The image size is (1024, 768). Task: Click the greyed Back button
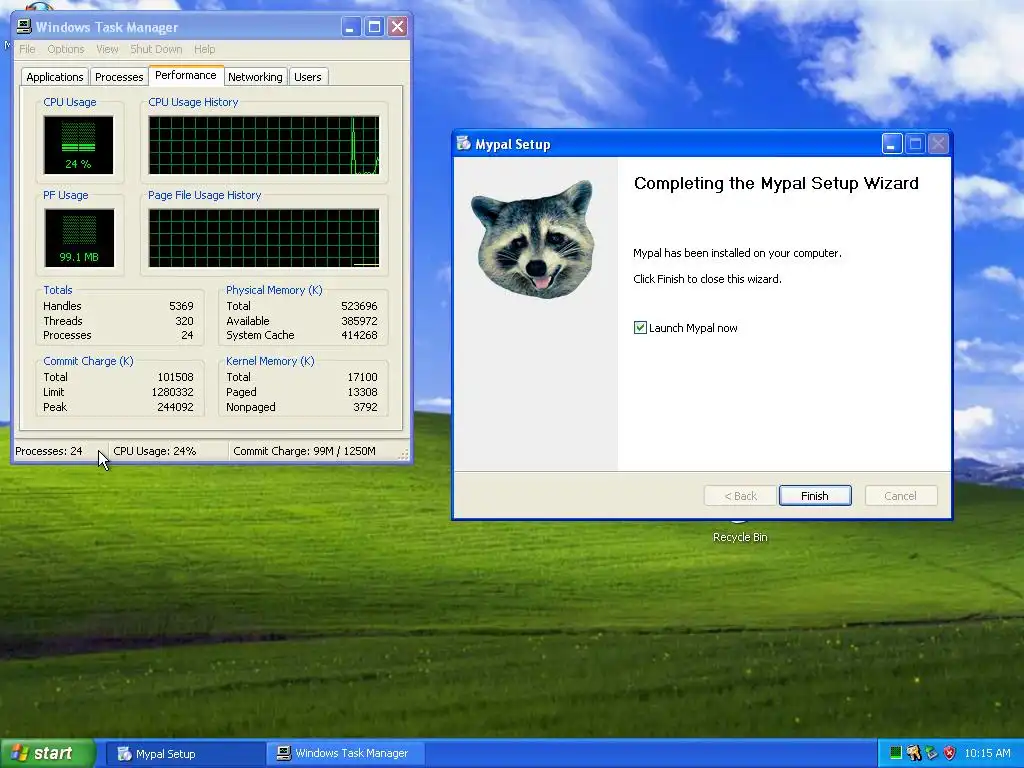(741, 496)
